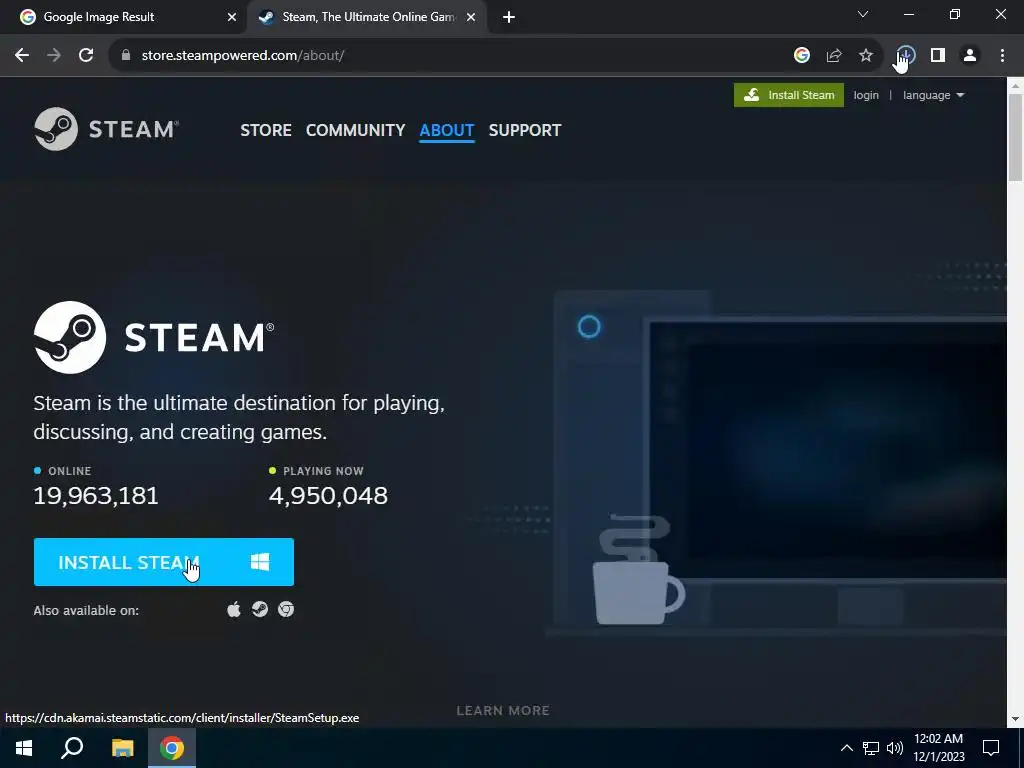Open the STORE menu

(266, 130)
